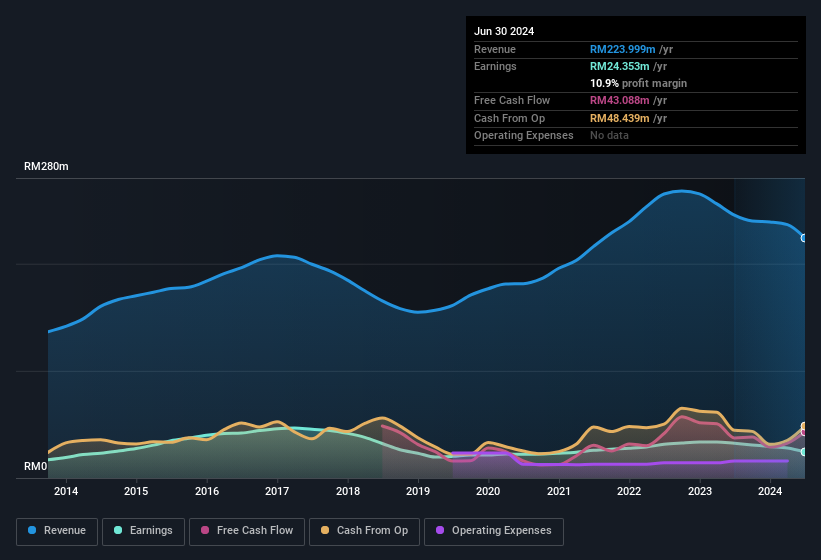821x560 pixels.
Task: Click the RM223.999m revenue value
Action: (623, 49)
